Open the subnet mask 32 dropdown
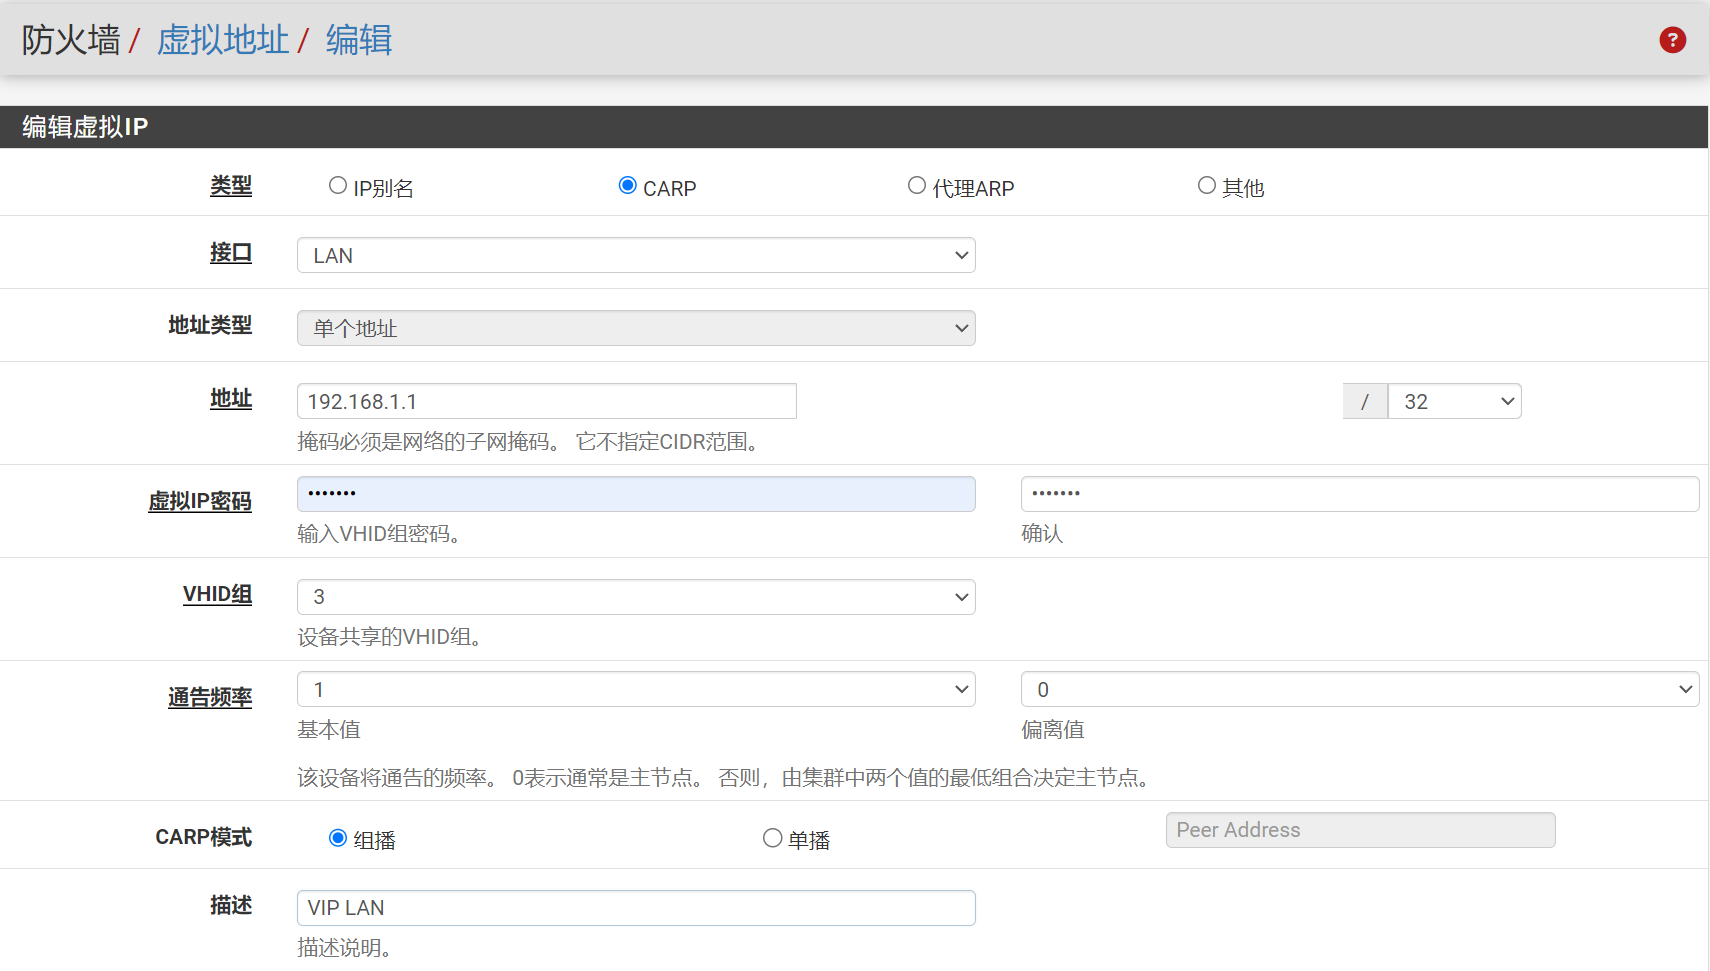The image size is (1710, 971). [x=1455, y=401]
